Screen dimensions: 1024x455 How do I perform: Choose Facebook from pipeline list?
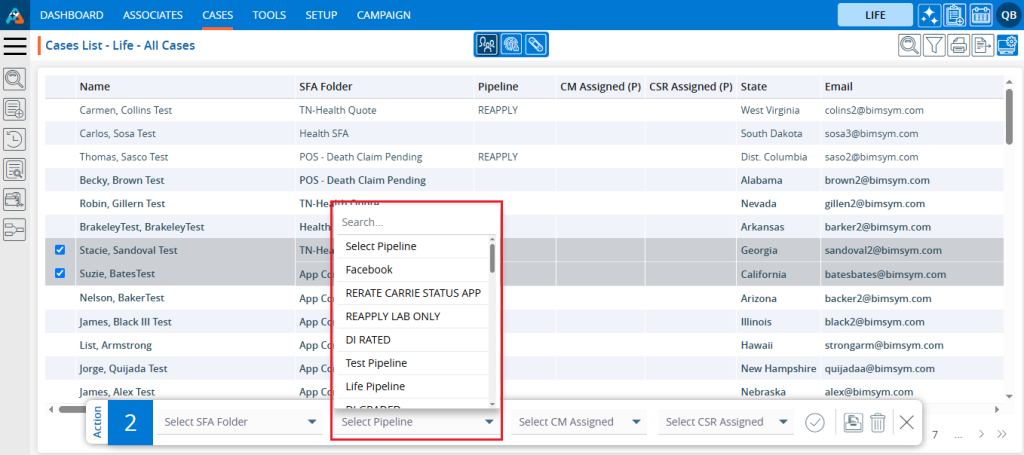pyautogui.click(x=369, y=270)
